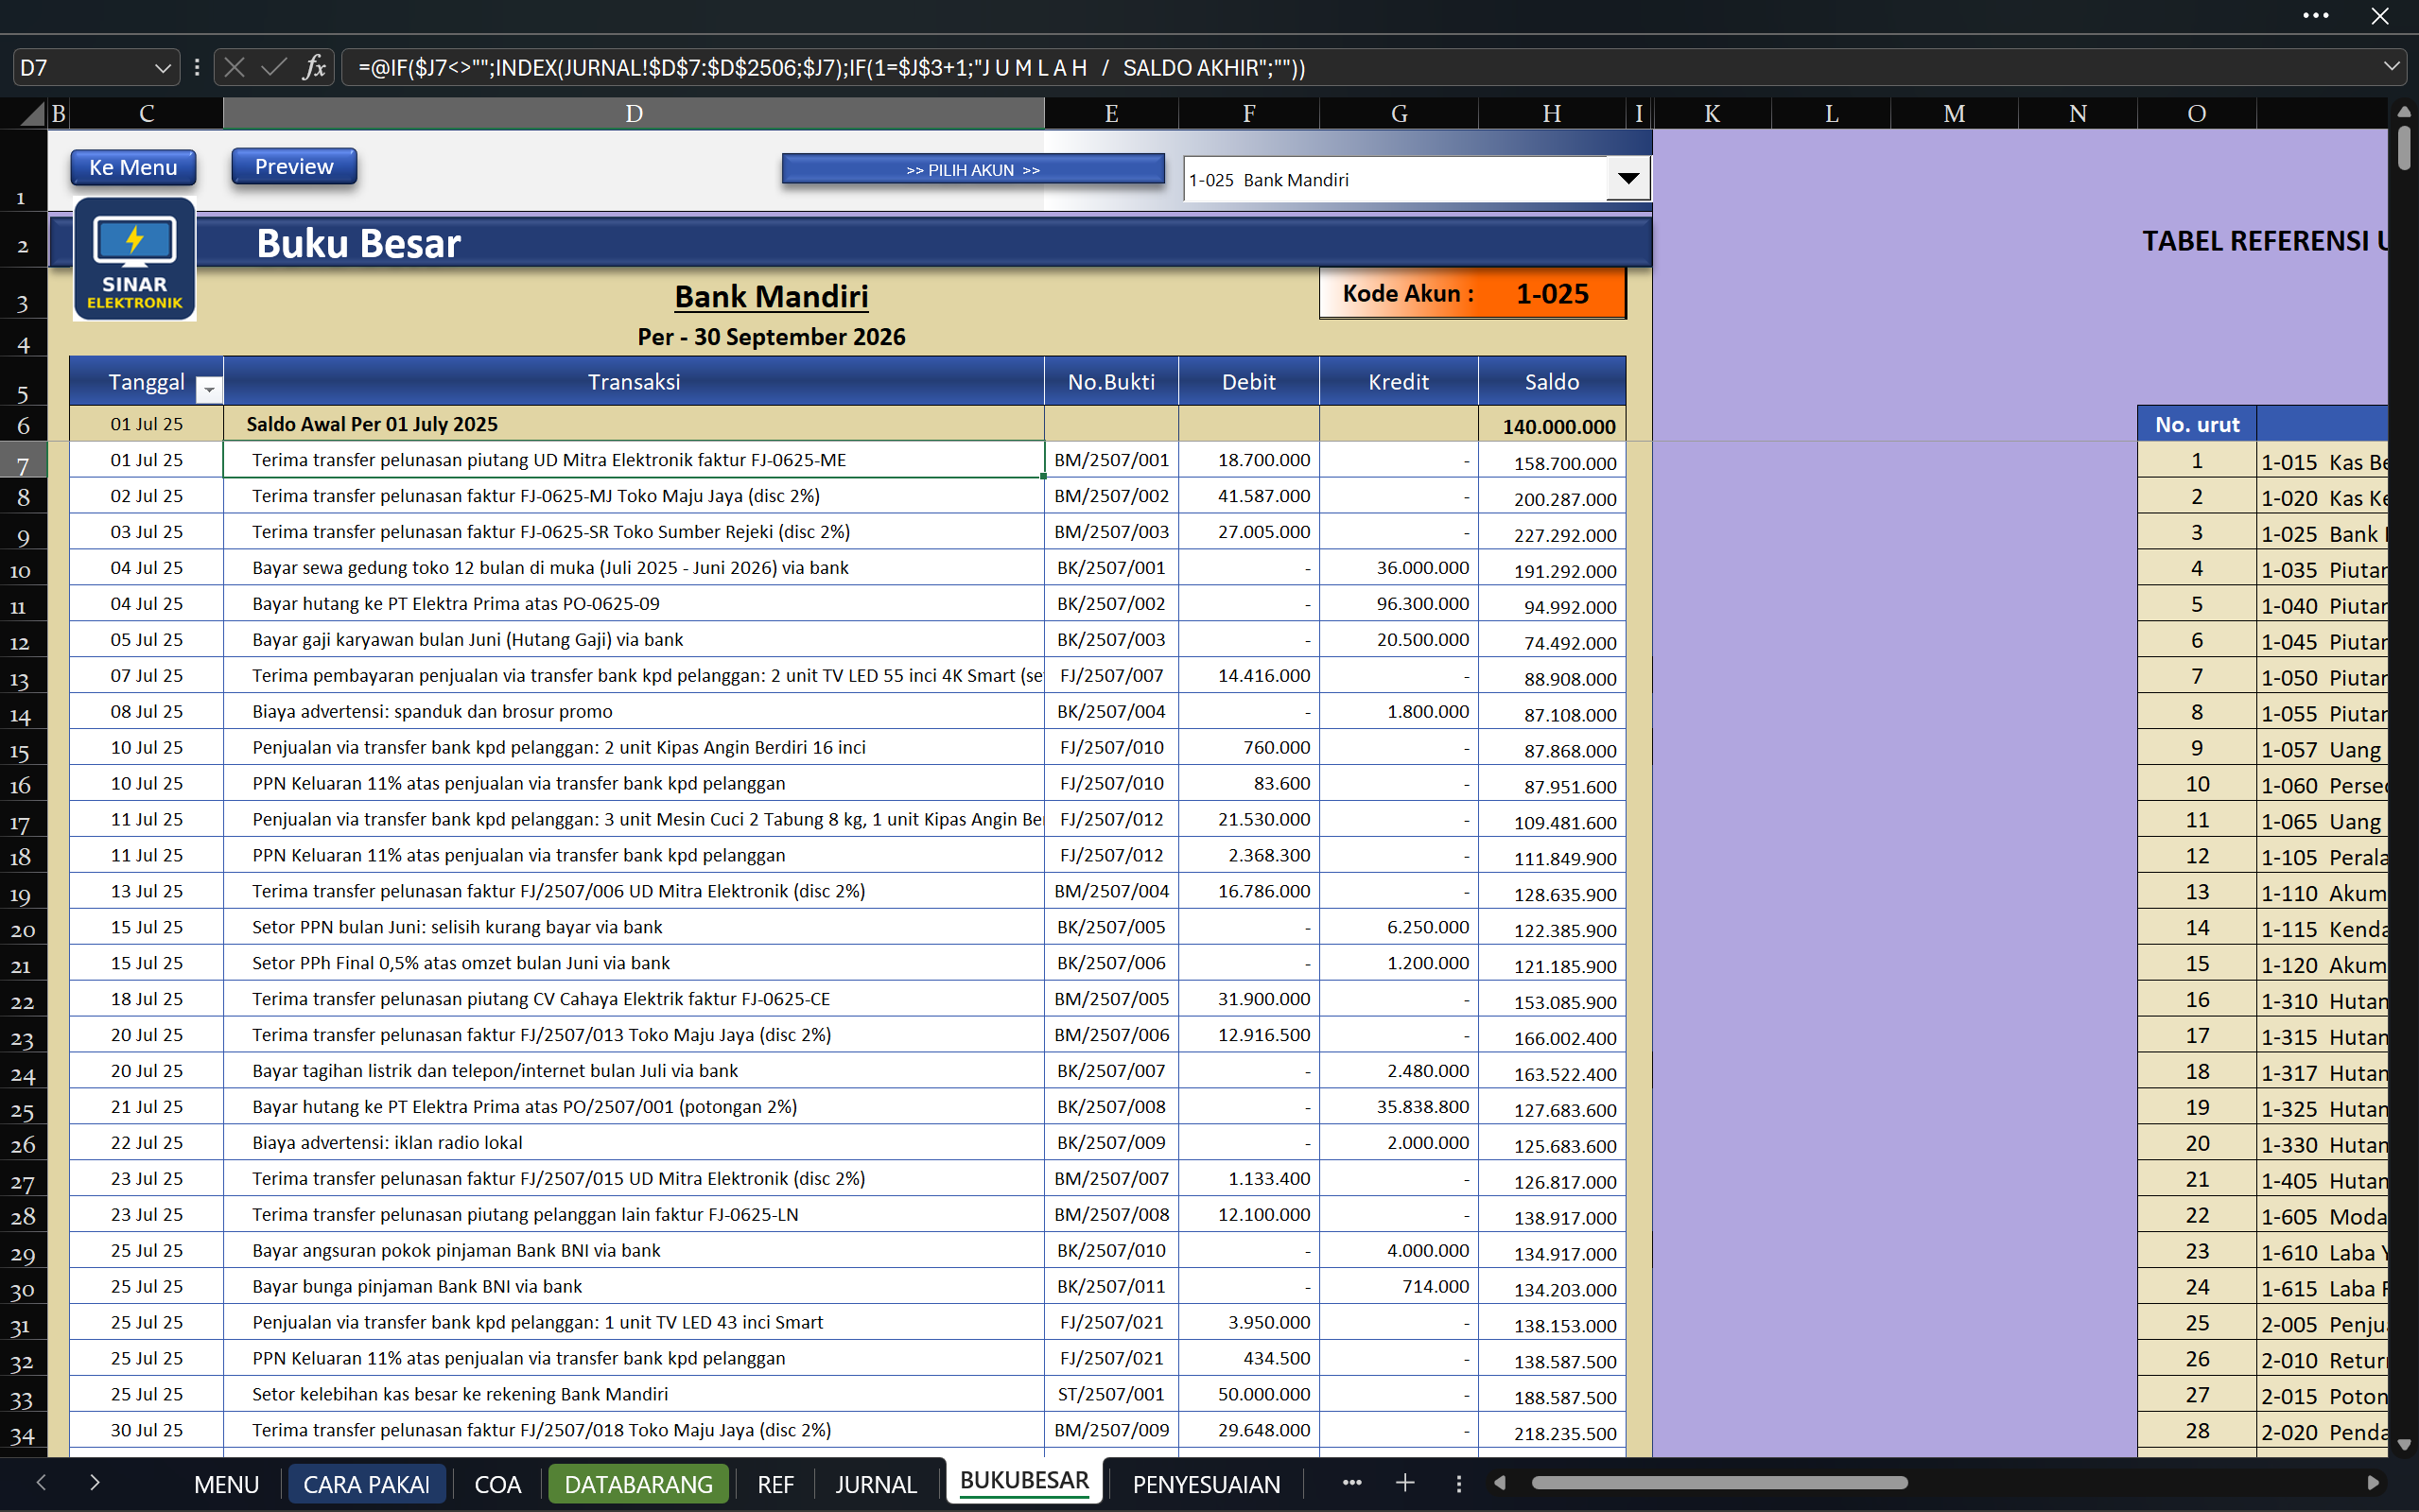Select cell 'Bayar gaji karyawan bulan Juni'

[633, 640]
